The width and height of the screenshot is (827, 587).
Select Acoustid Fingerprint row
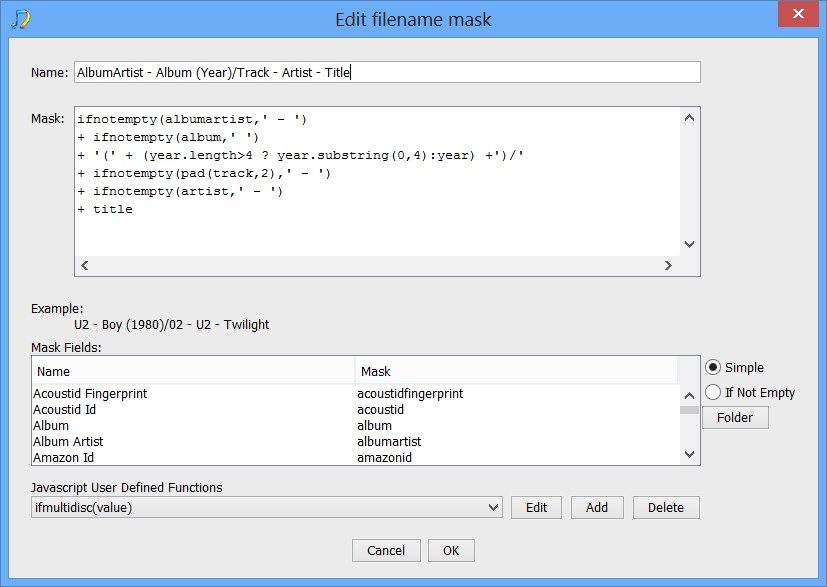click(355, 393)
